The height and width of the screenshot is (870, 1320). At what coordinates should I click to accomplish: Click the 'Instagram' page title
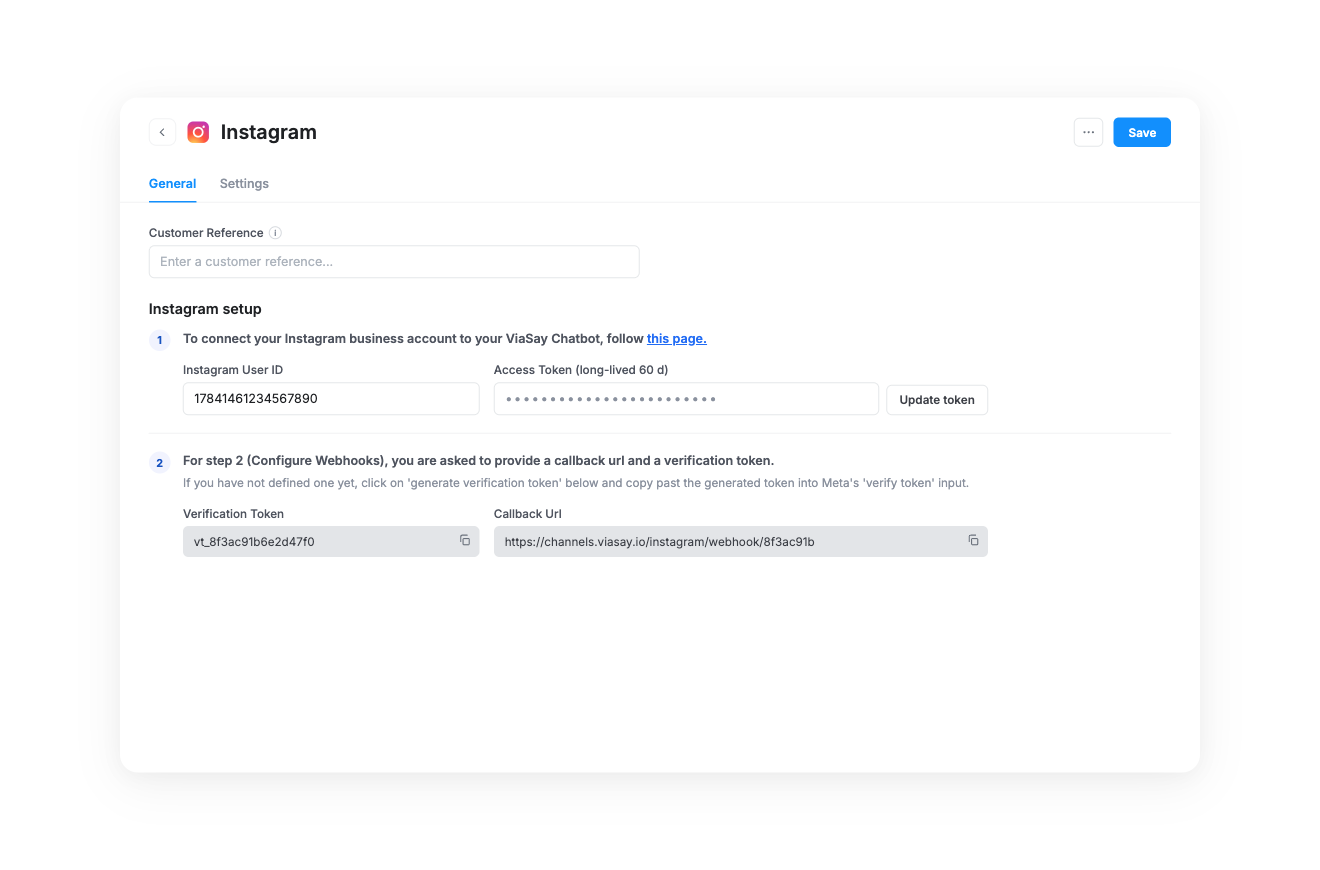pyautogui.click(x=269, y=132)
